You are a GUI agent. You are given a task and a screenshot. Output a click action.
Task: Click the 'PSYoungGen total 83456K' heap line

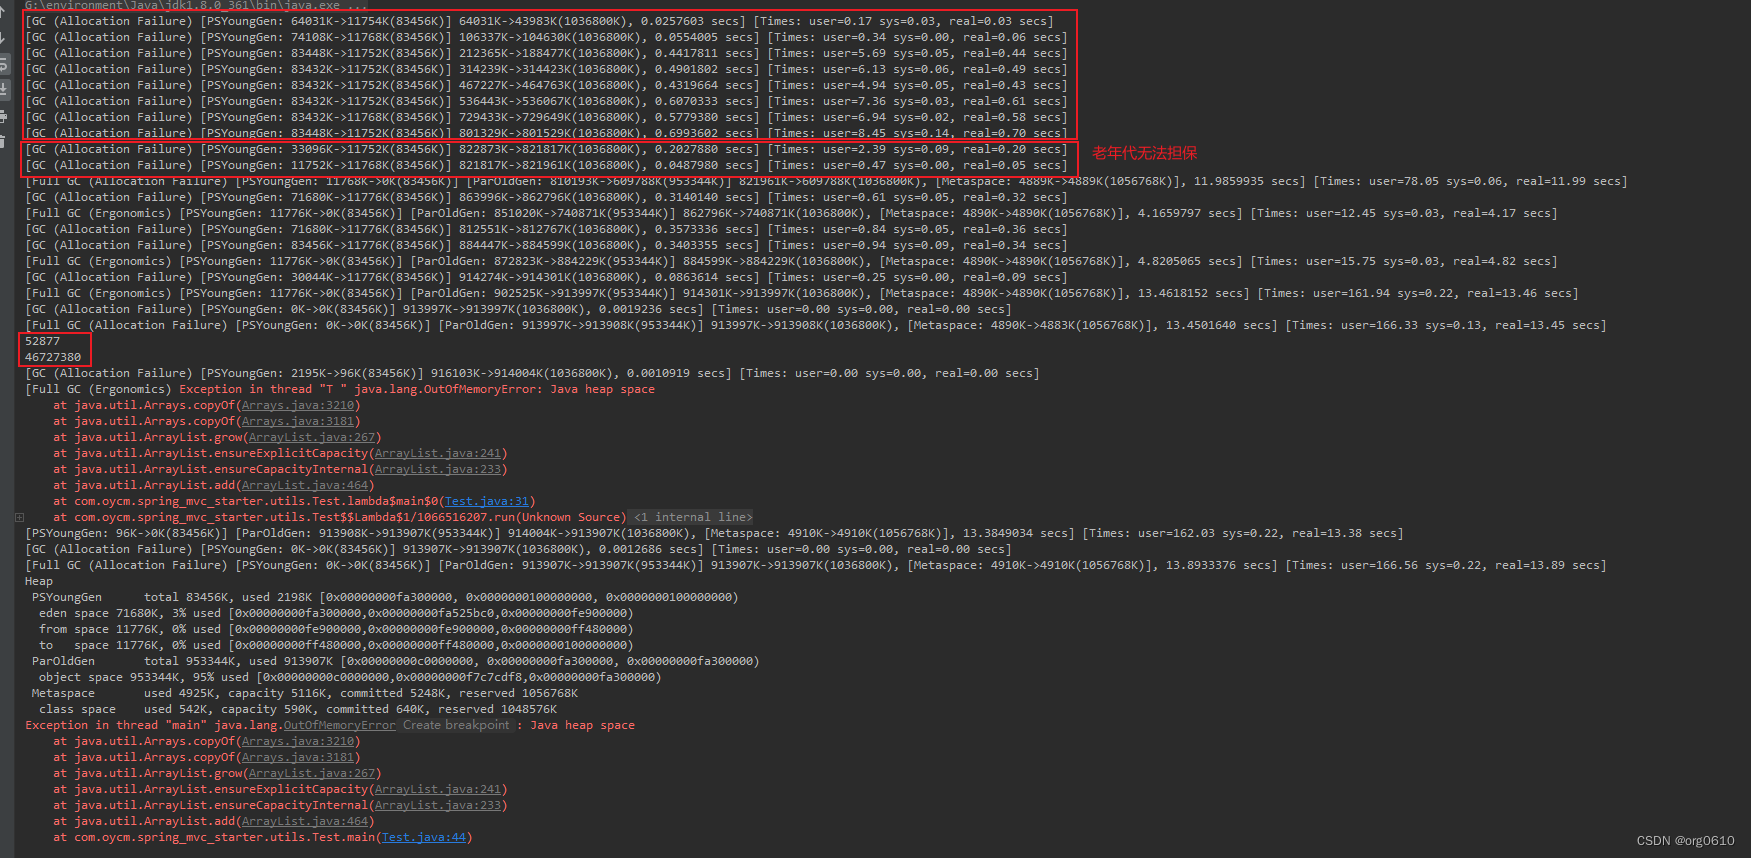point(385,597)
